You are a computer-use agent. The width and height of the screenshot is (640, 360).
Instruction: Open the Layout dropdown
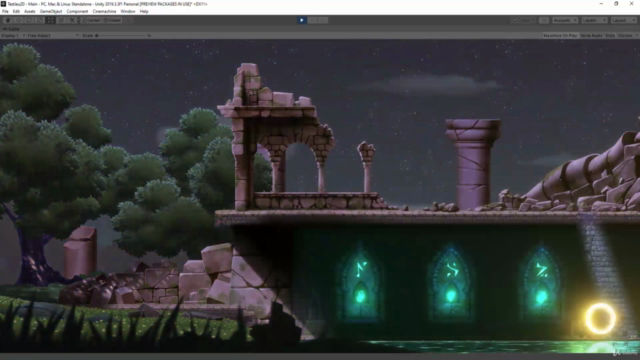pyautogui.click(x=623, y=20)
